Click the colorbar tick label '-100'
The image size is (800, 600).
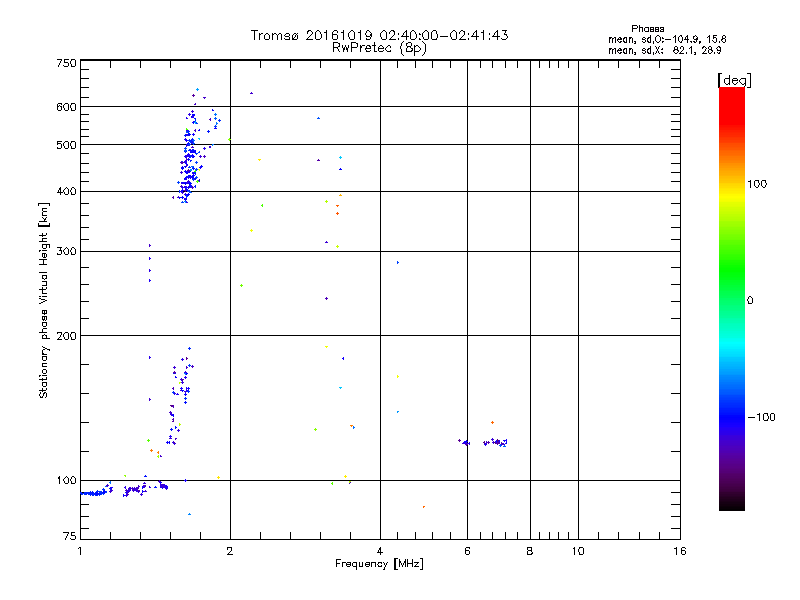pos(761,417)
